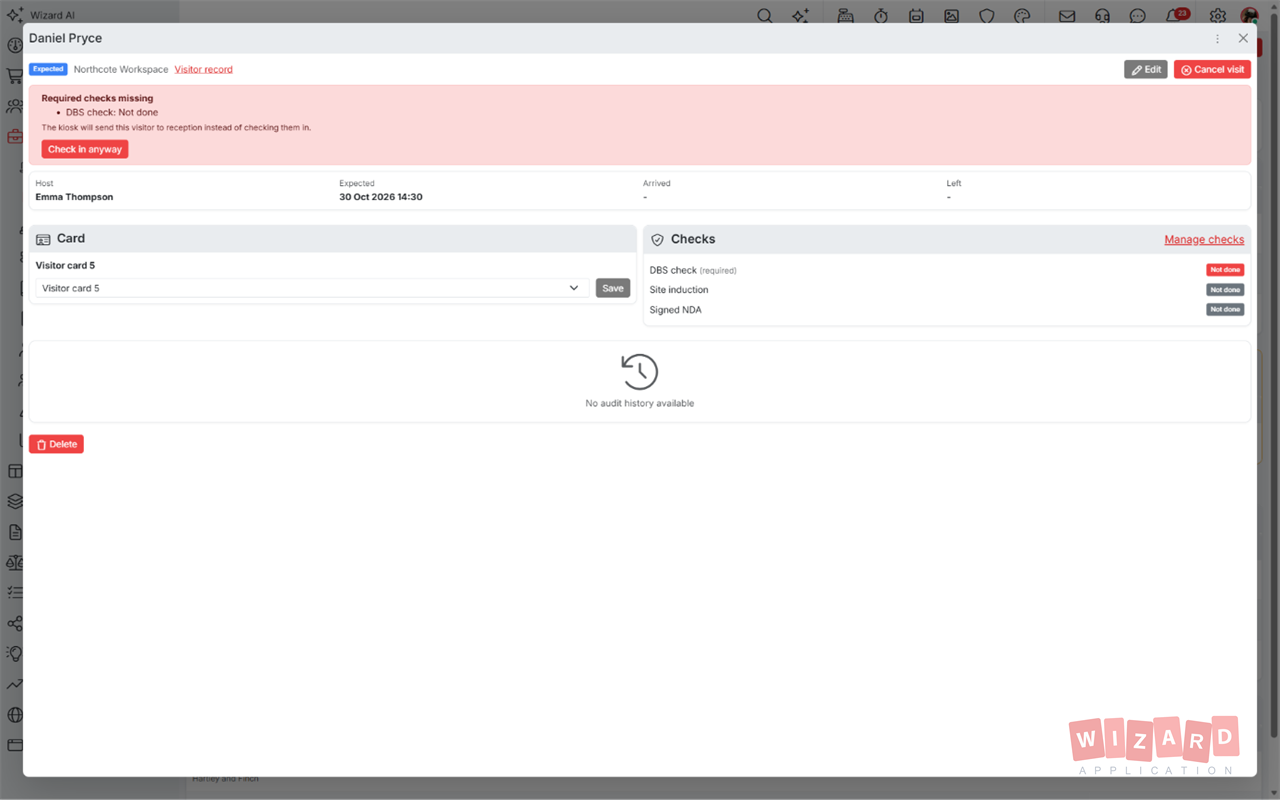The height and width of the screenshot is (800, 1280).
Task: Click Northcote Workspace text
Action: pyautogui.click(x=121, y=70)
